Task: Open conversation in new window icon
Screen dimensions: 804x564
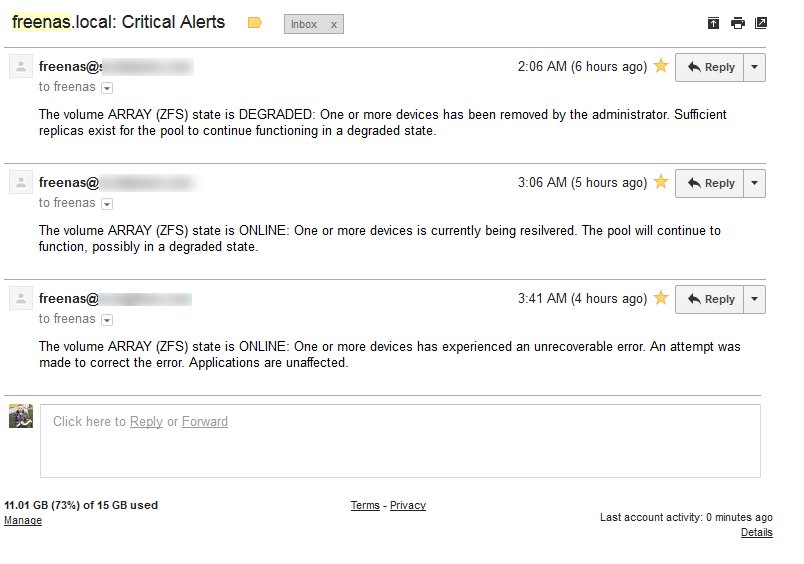Action: tap(761, 23)
